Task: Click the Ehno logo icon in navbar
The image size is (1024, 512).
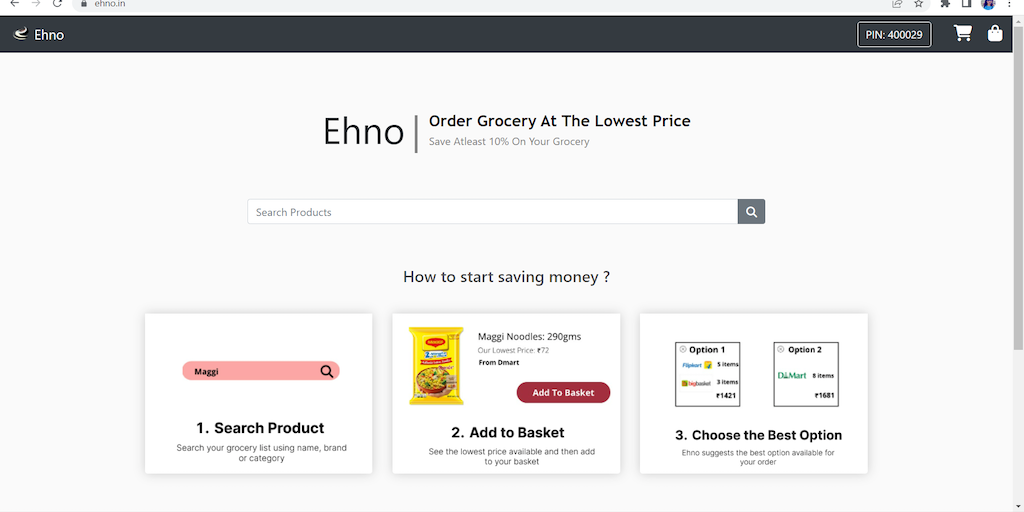Action: coord(20,34)
